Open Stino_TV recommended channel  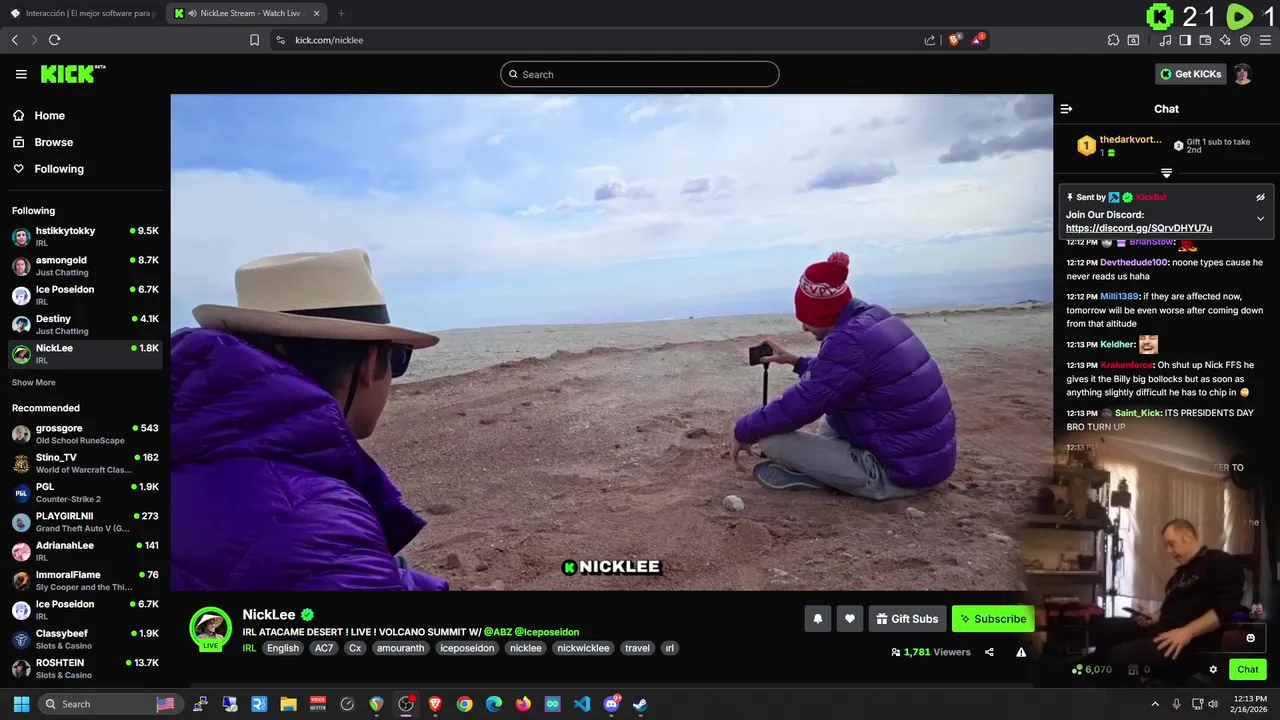tap(85, 463)
